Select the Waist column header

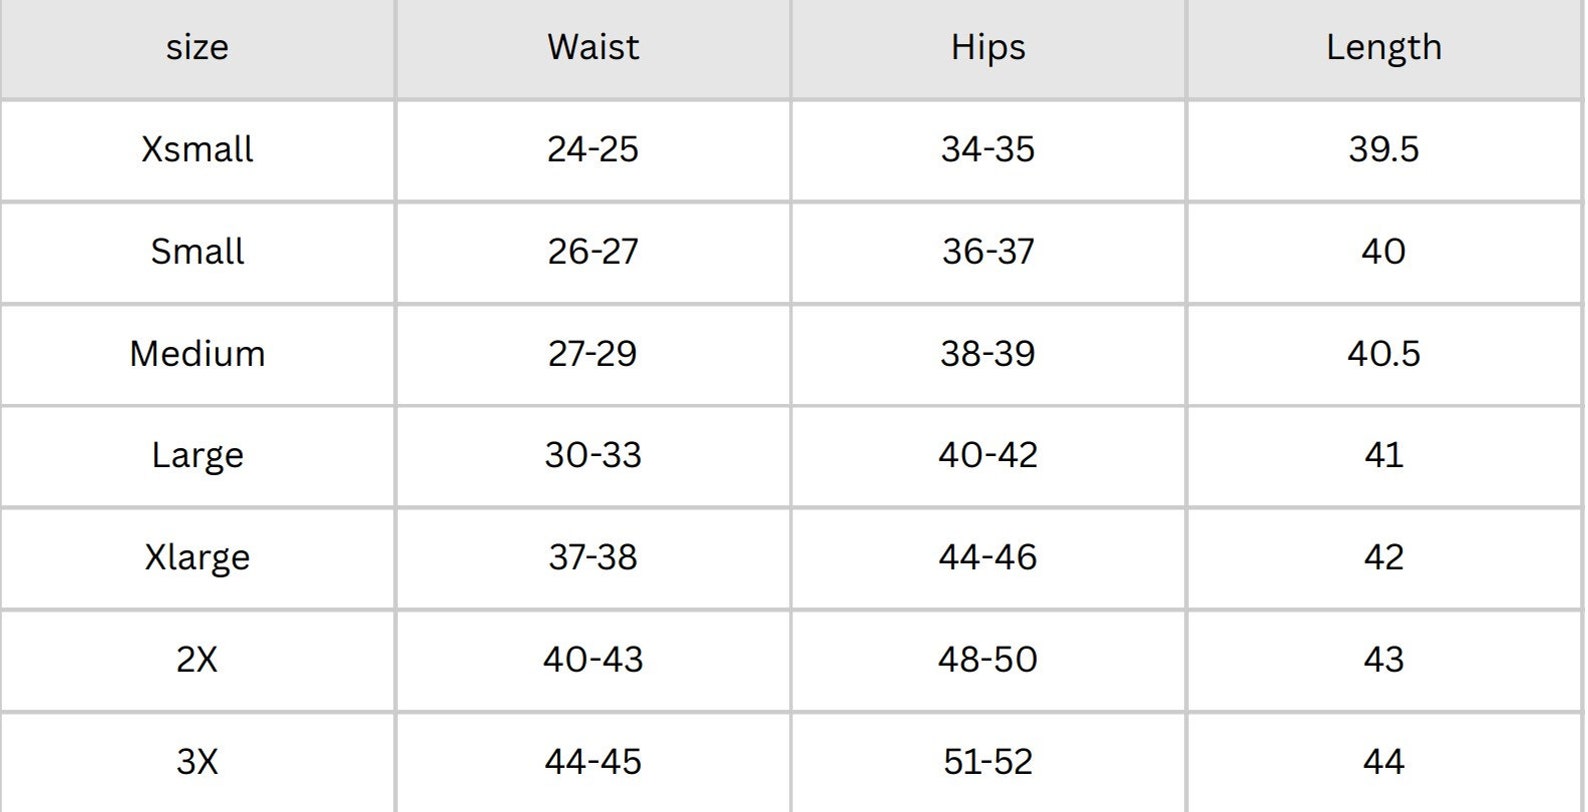coord(593,47)
